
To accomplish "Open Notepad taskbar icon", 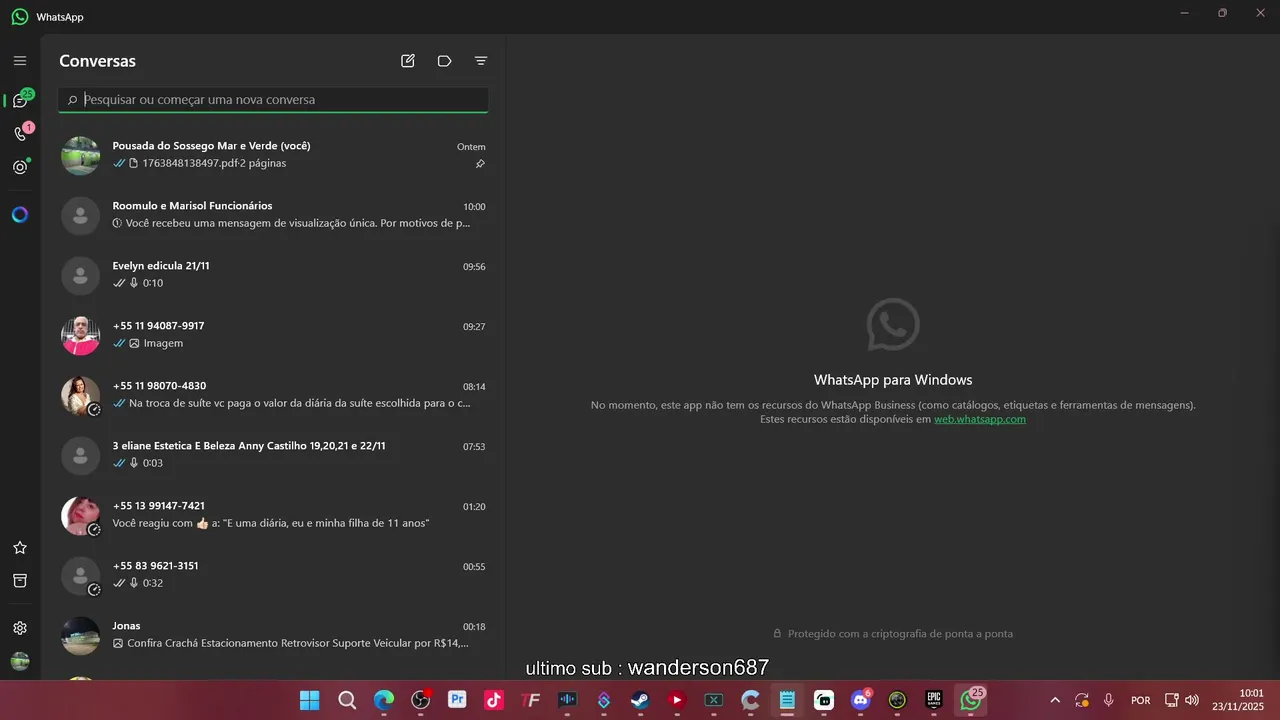I will [787, 700].
